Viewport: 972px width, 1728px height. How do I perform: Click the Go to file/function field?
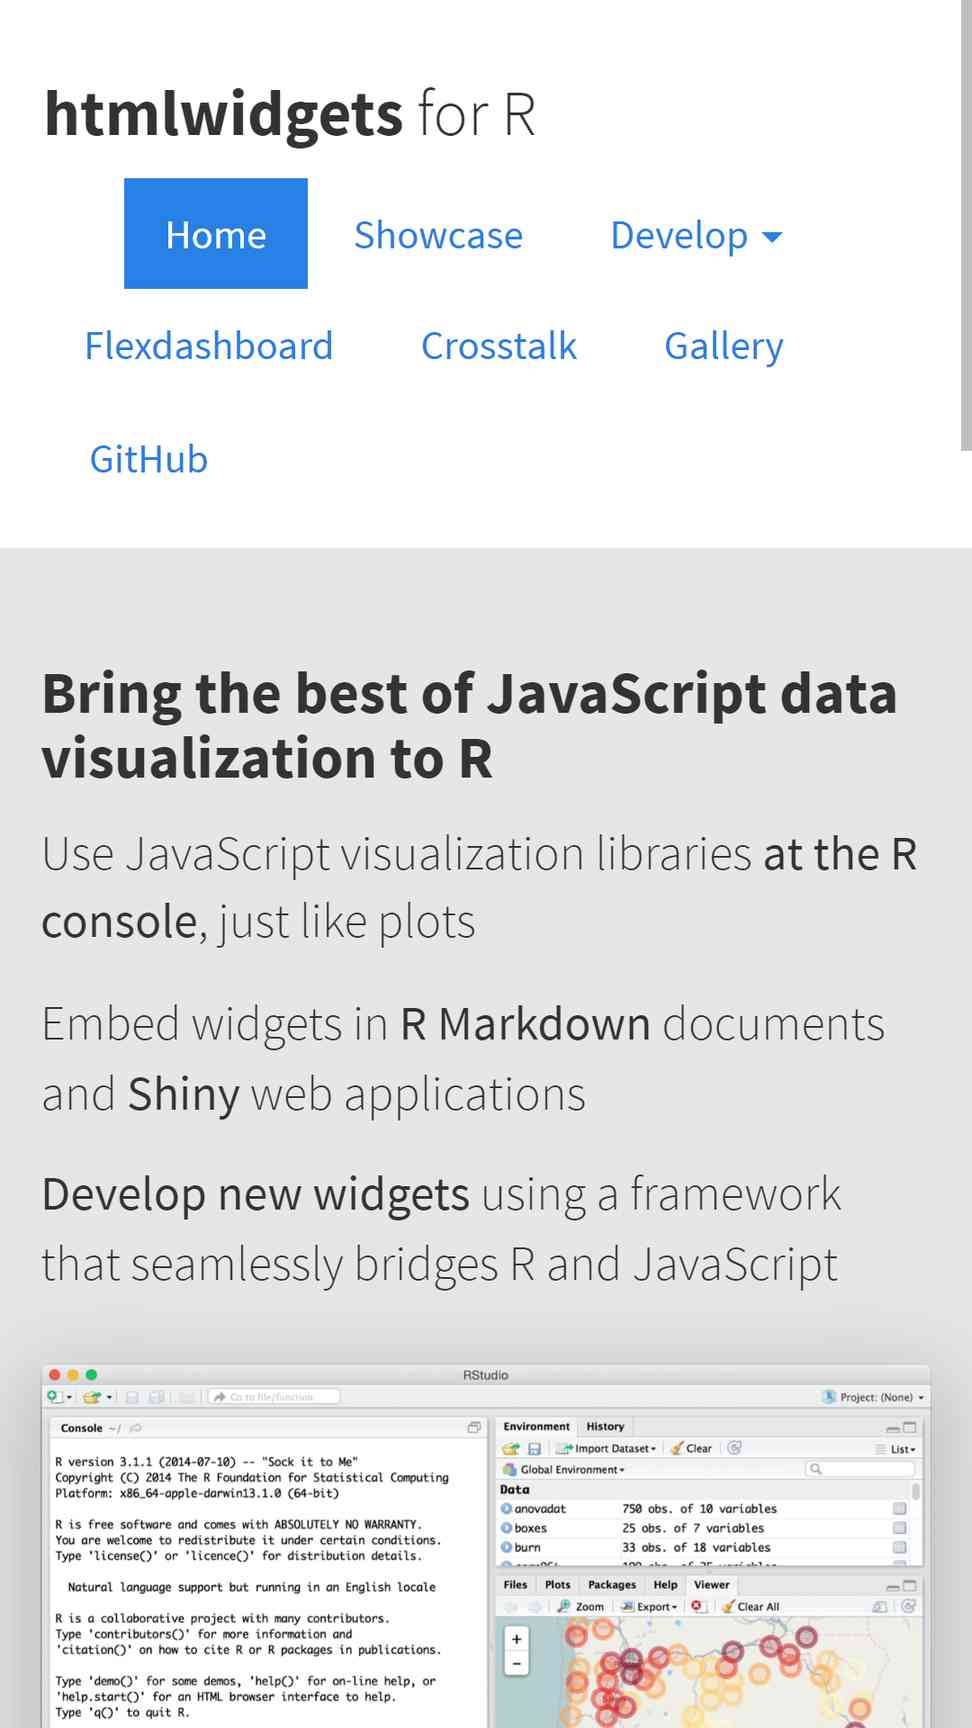pyautogui.click(x=274, y=1397)
